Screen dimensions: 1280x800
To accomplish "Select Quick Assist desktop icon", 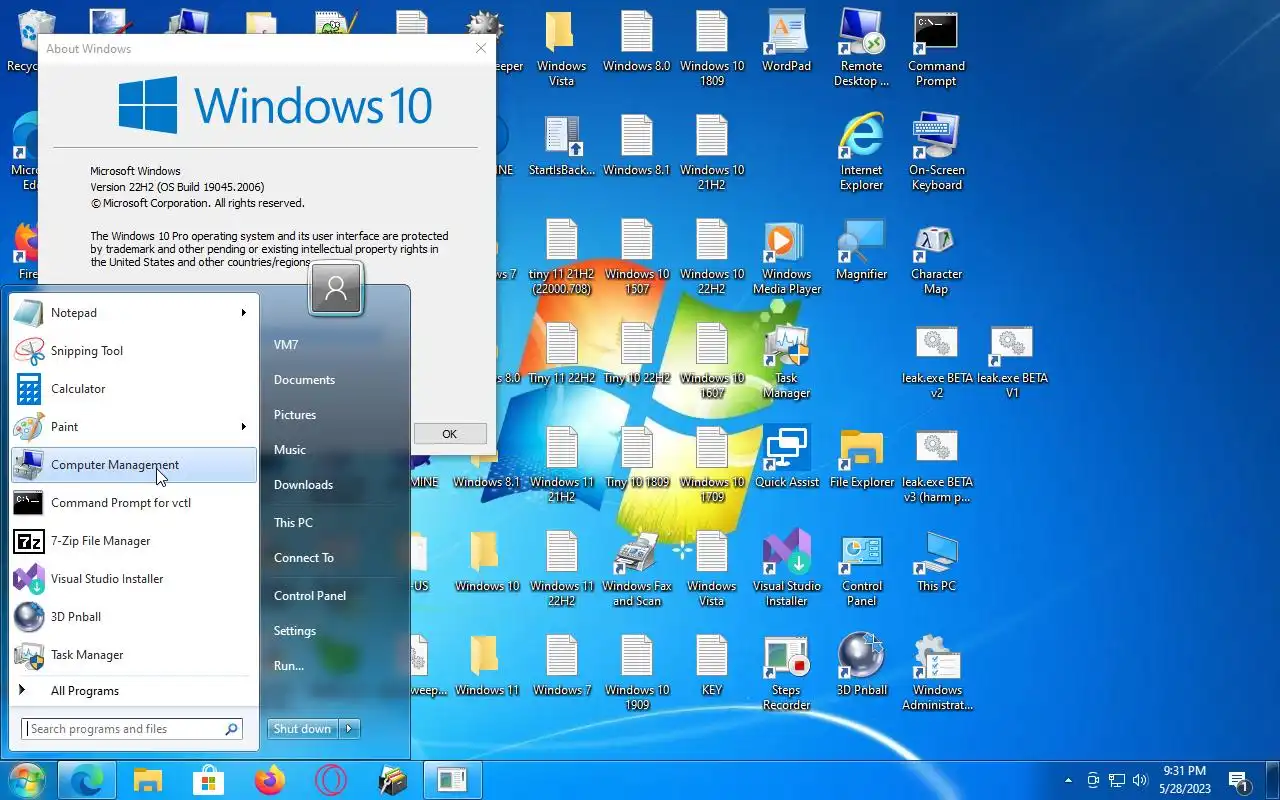I will pos(787,458).
